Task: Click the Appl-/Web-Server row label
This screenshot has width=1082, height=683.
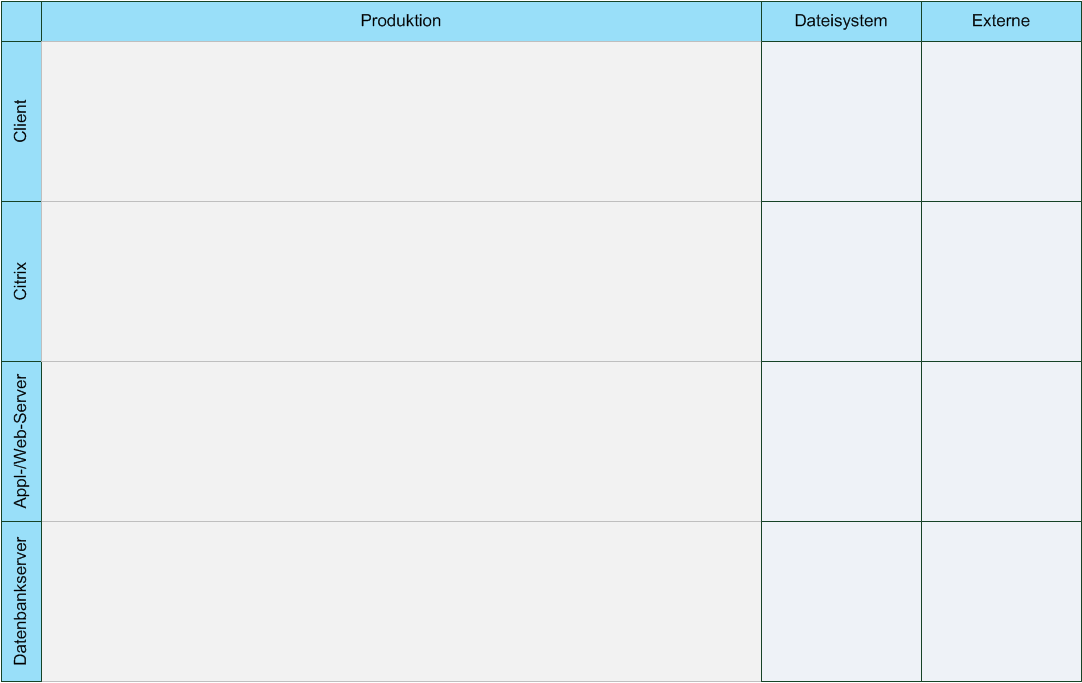Action: click(x=21, y=441)
